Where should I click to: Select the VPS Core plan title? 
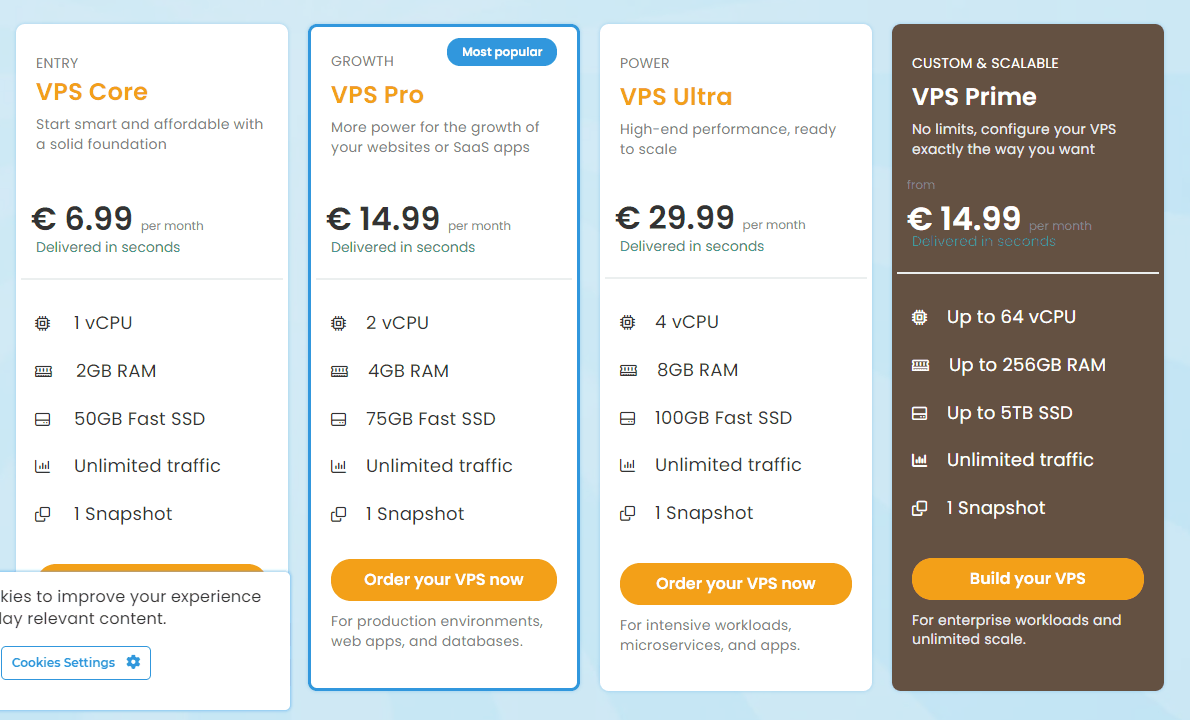point(92,92)
